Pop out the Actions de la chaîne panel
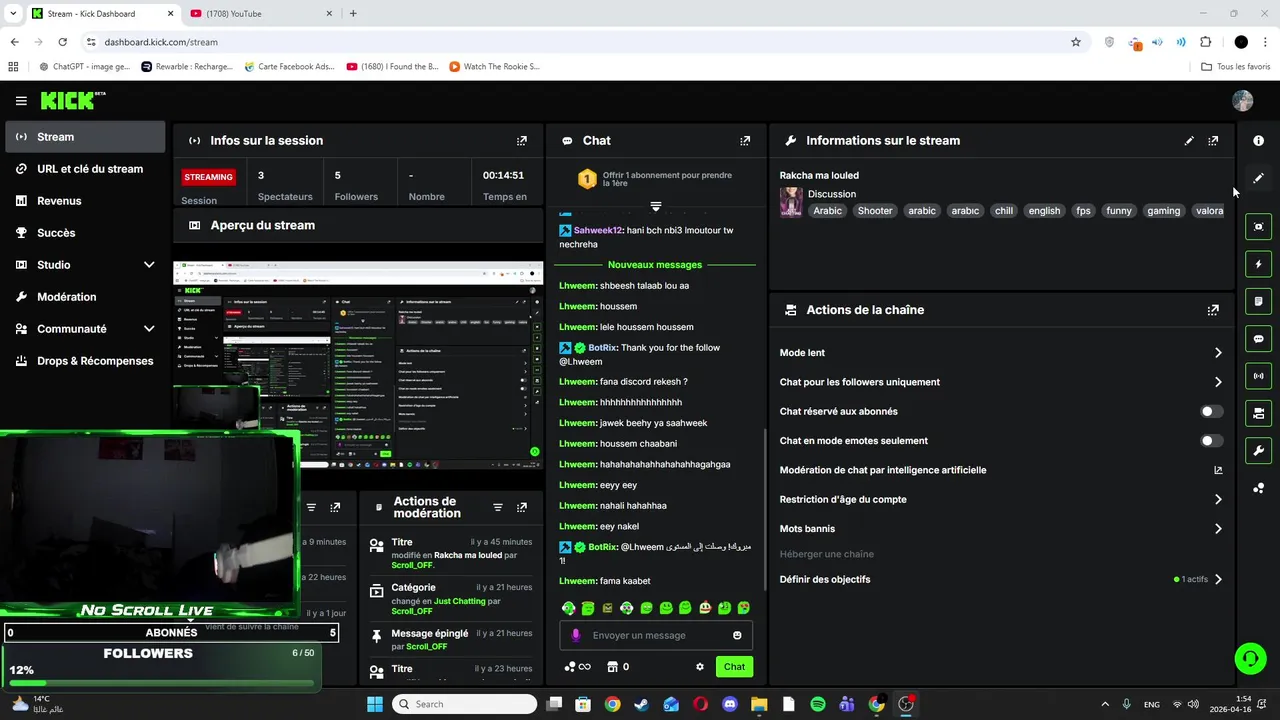This screenshot has width=1280, height=720. click(1213, 310)
